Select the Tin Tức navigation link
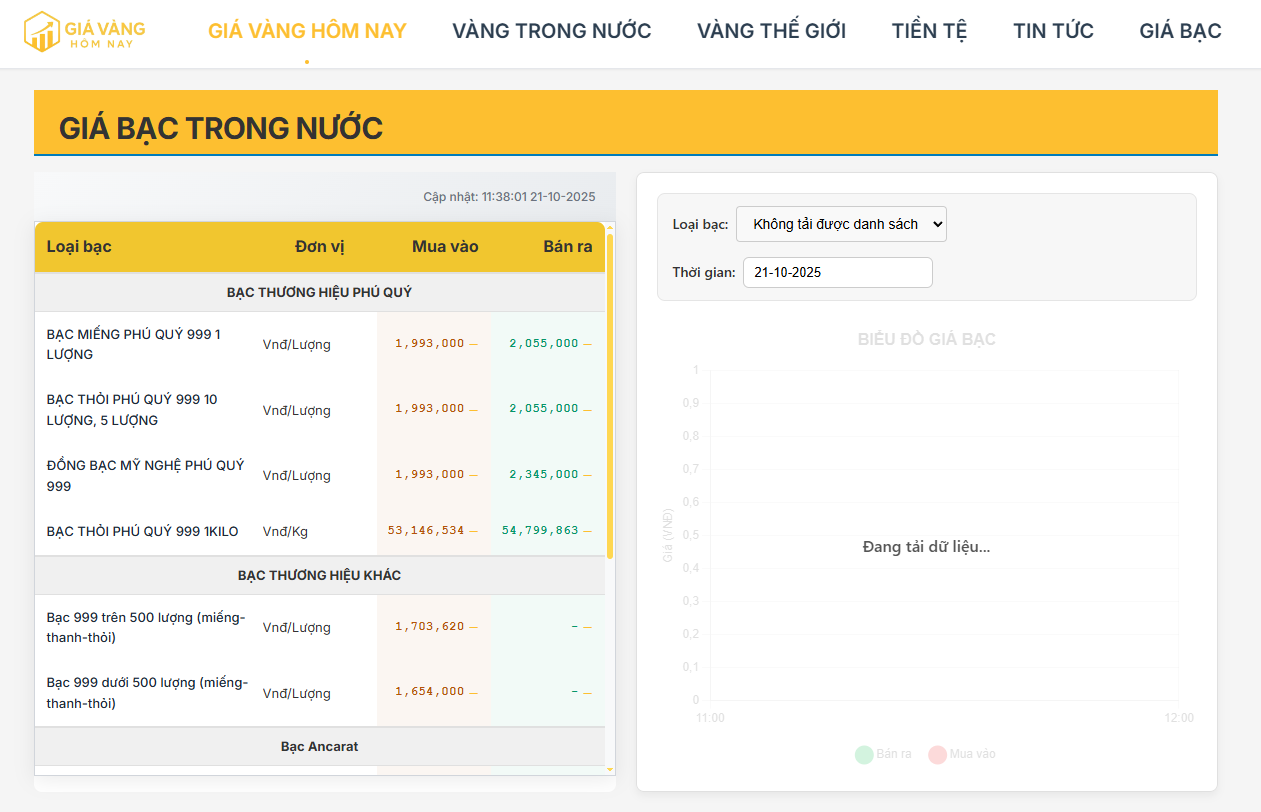The height and width of the screenshot is (812, 1261). 1053,31
